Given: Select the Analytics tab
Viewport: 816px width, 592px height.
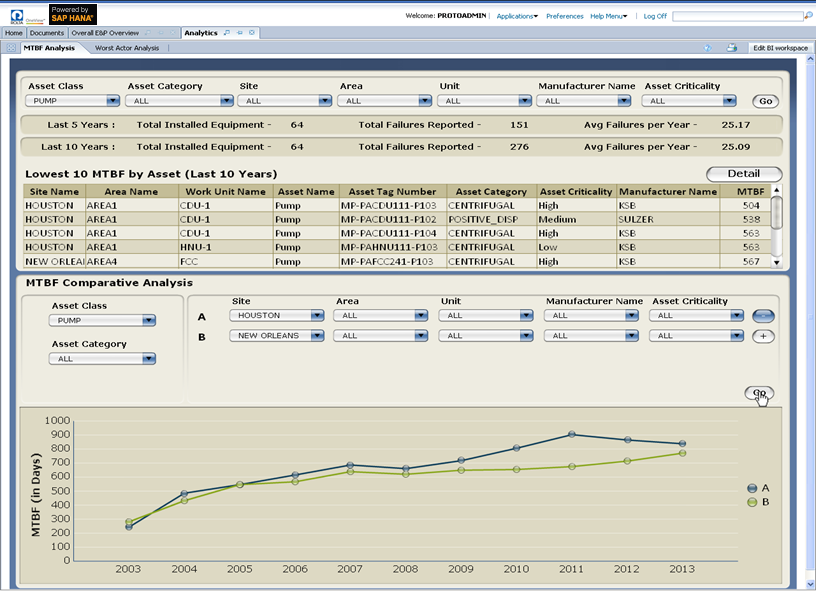Looking at the screenshot, I should coord(201,33).
